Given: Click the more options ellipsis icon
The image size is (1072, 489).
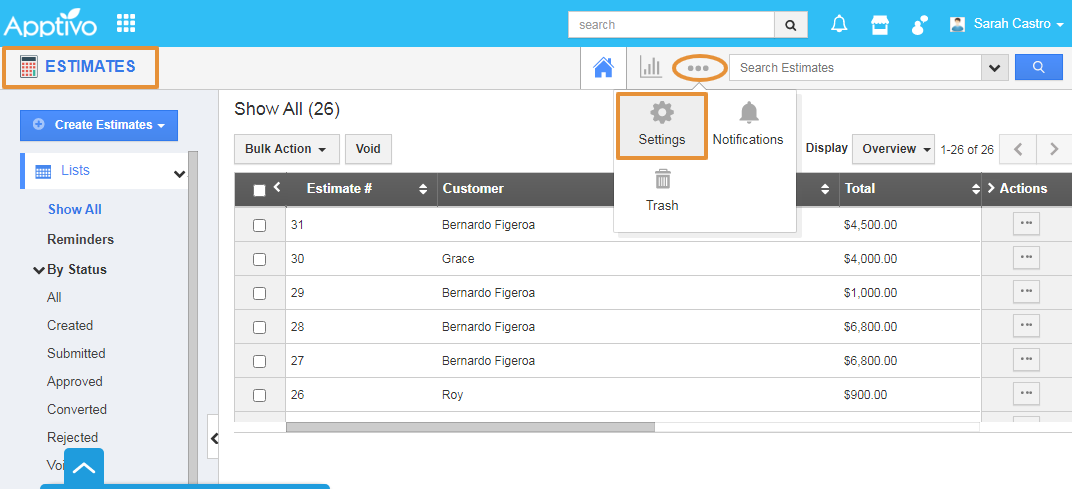Looking at the screenshot, I should click(698, 68).
